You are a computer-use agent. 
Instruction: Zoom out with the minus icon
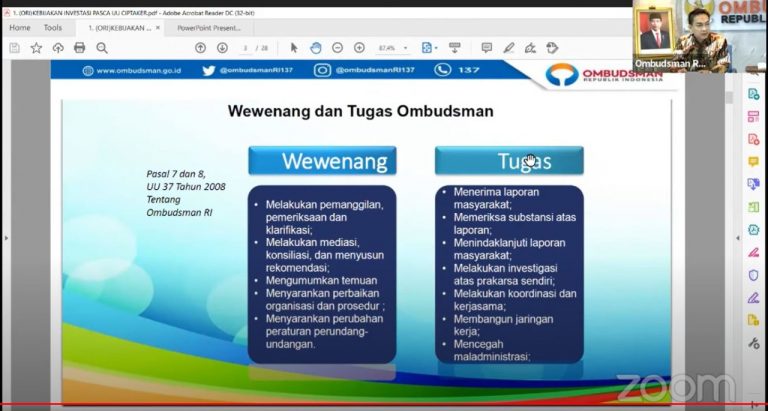point(337,48)
